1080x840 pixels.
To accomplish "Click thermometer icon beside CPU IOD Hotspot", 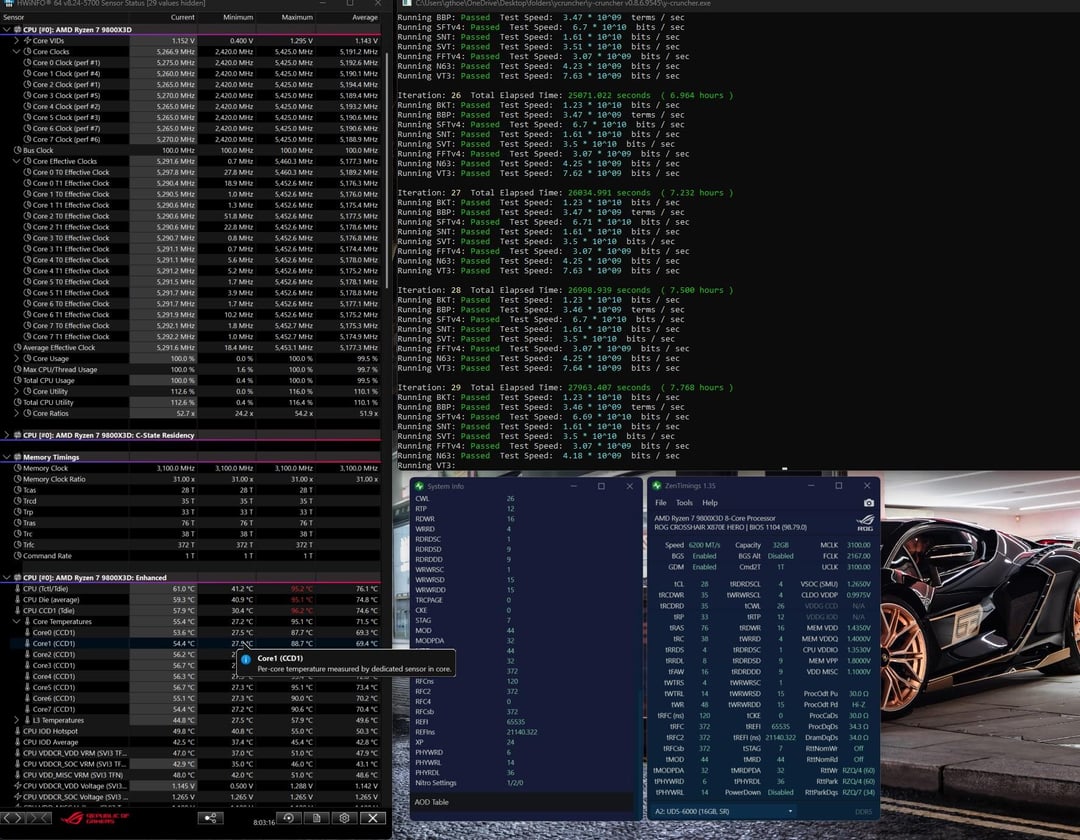I will click(17, 731).
